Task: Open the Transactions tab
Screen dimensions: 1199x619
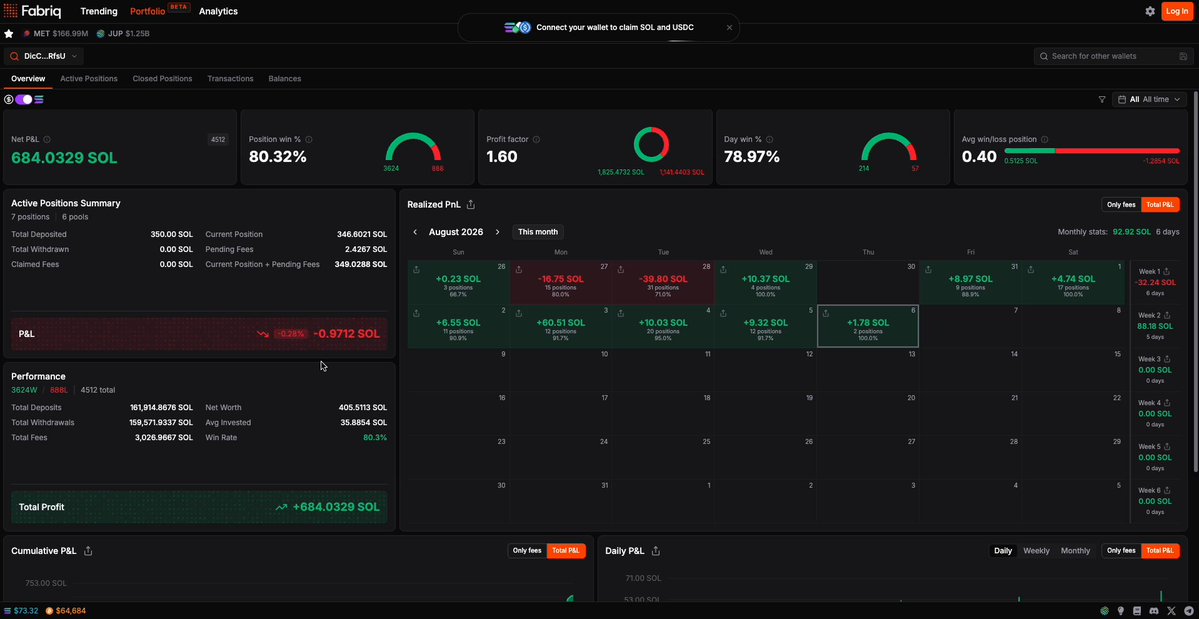Action: (230, 79)
